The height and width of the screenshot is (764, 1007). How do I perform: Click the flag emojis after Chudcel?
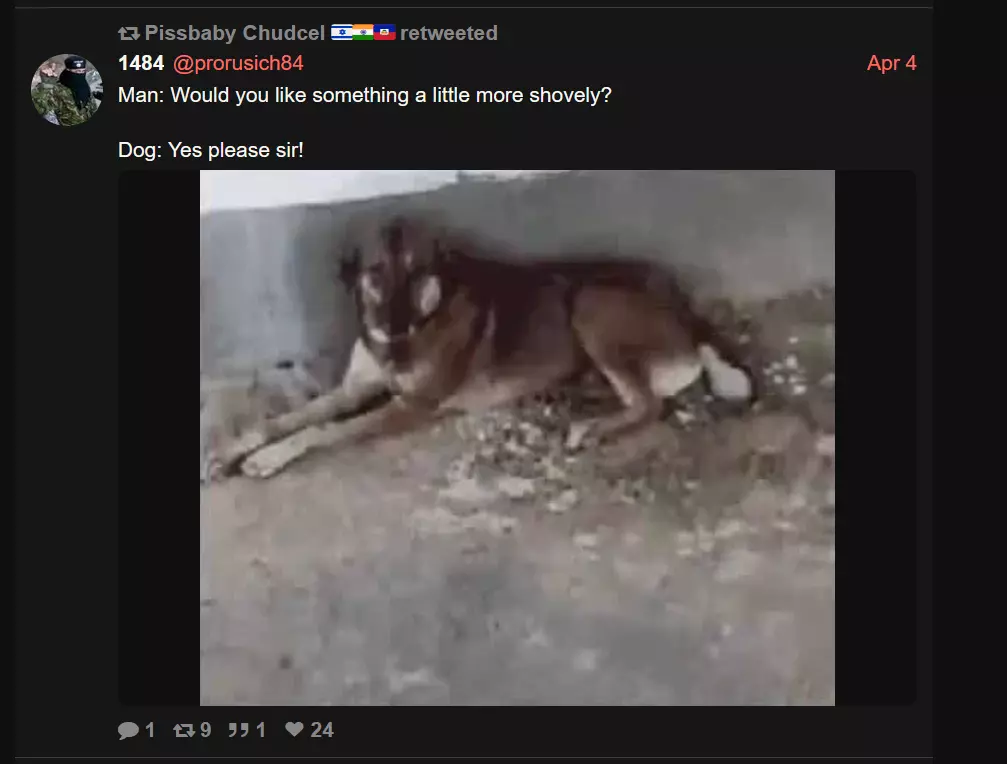pos(363,32)
